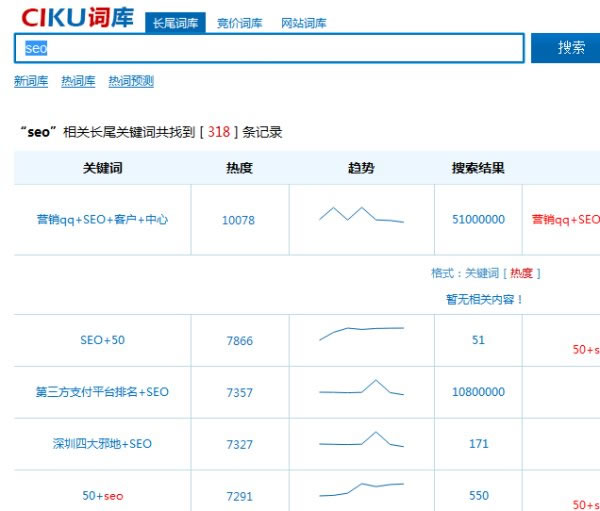
Task: Open keyword SEO+50 in the table
Action: point(102,341)
